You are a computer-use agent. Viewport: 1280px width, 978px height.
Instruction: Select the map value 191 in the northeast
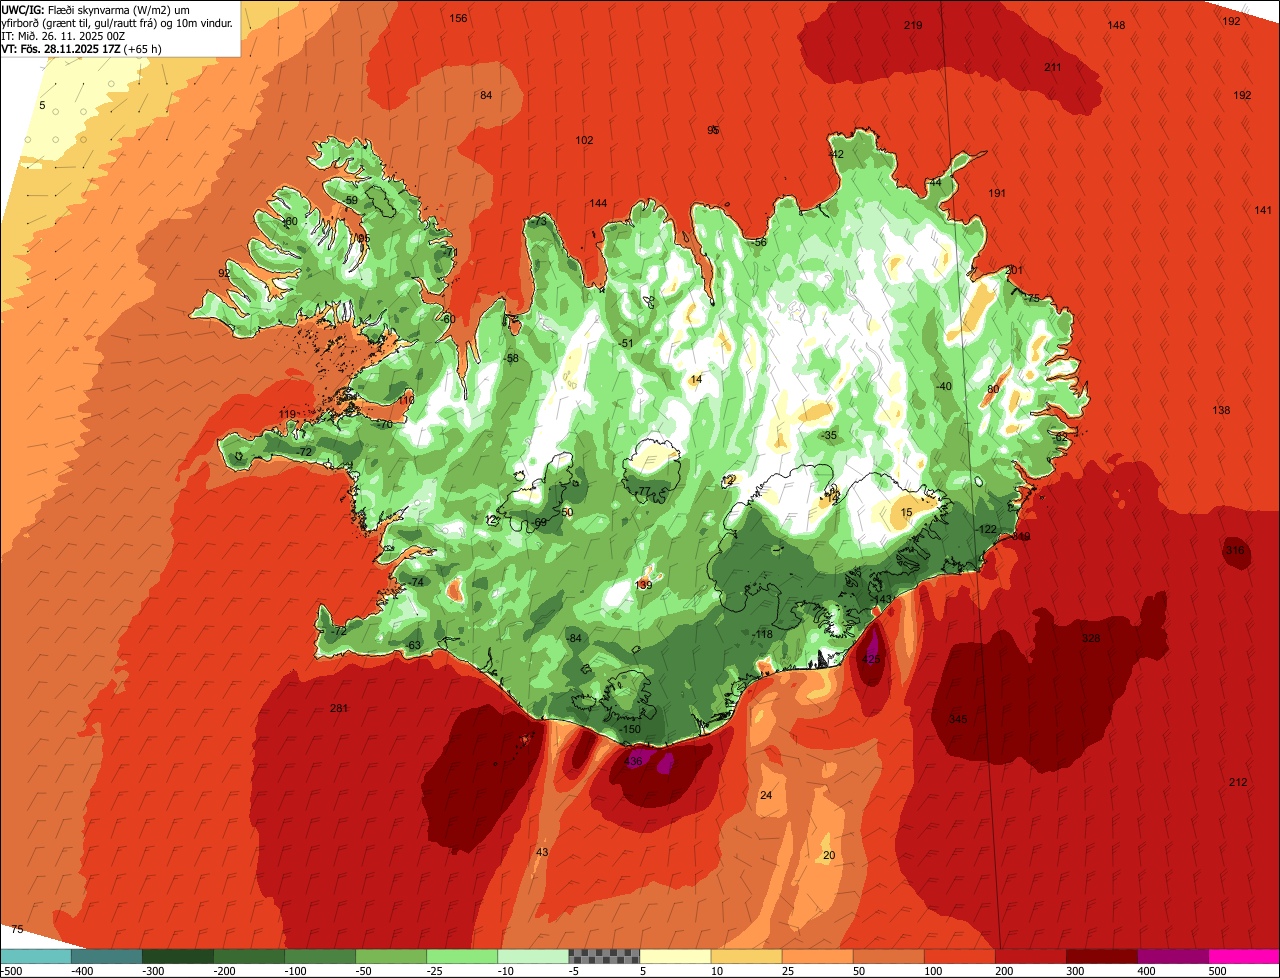coord(997,193)
